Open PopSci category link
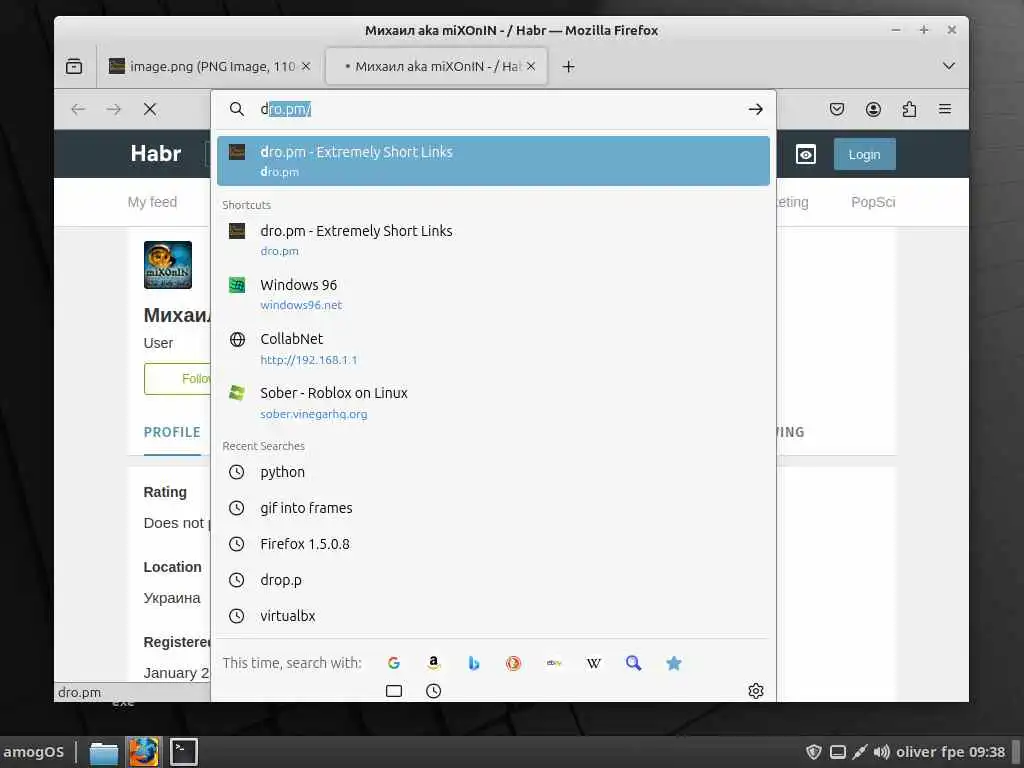The height and width of the screenshot is (768, 1024). point(873,202)
